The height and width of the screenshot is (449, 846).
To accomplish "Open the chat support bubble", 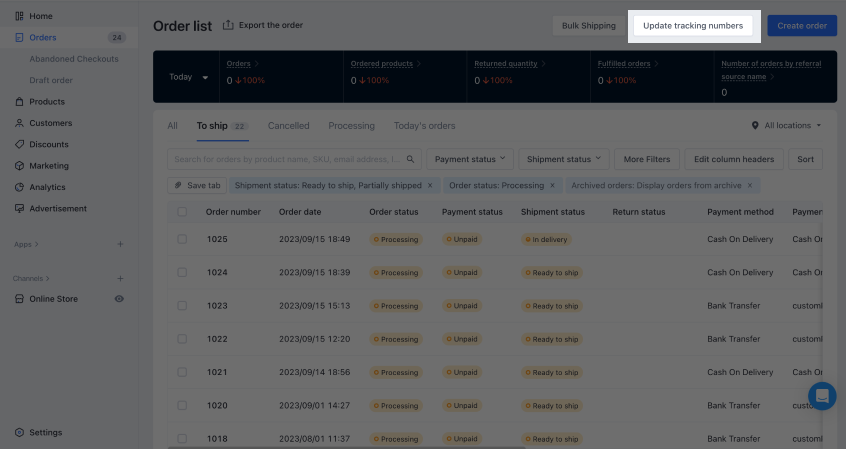I will point(822,396).
